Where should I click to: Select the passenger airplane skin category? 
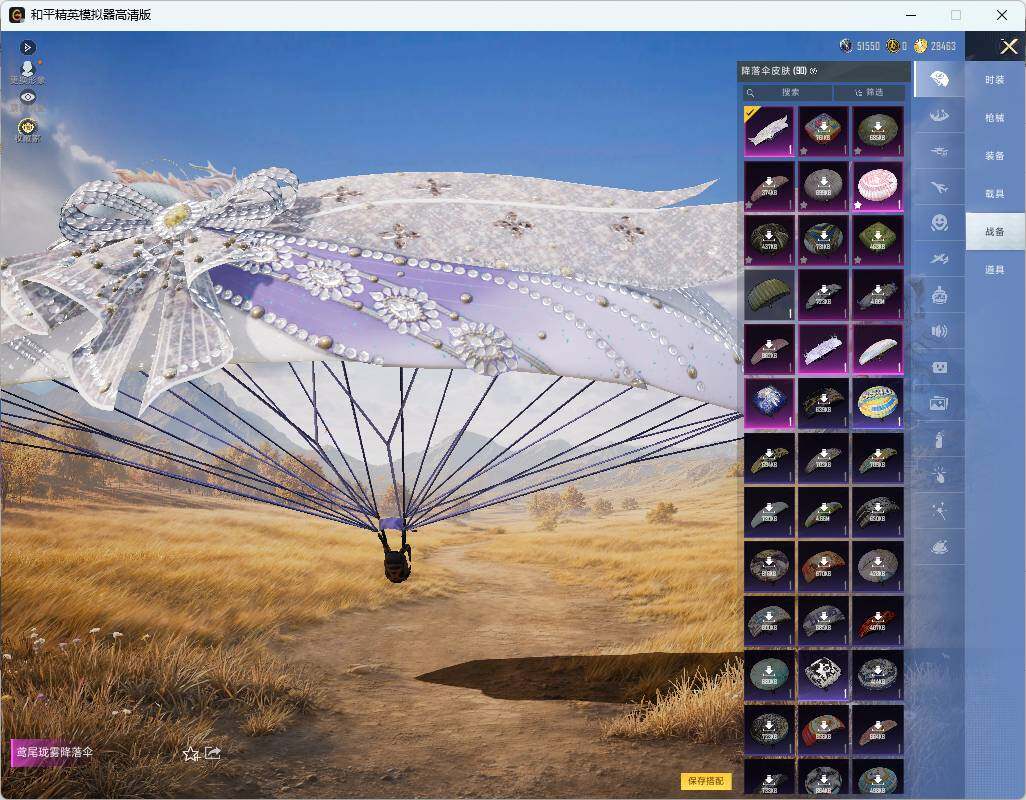pyautogui.click(x=939, y=188)
